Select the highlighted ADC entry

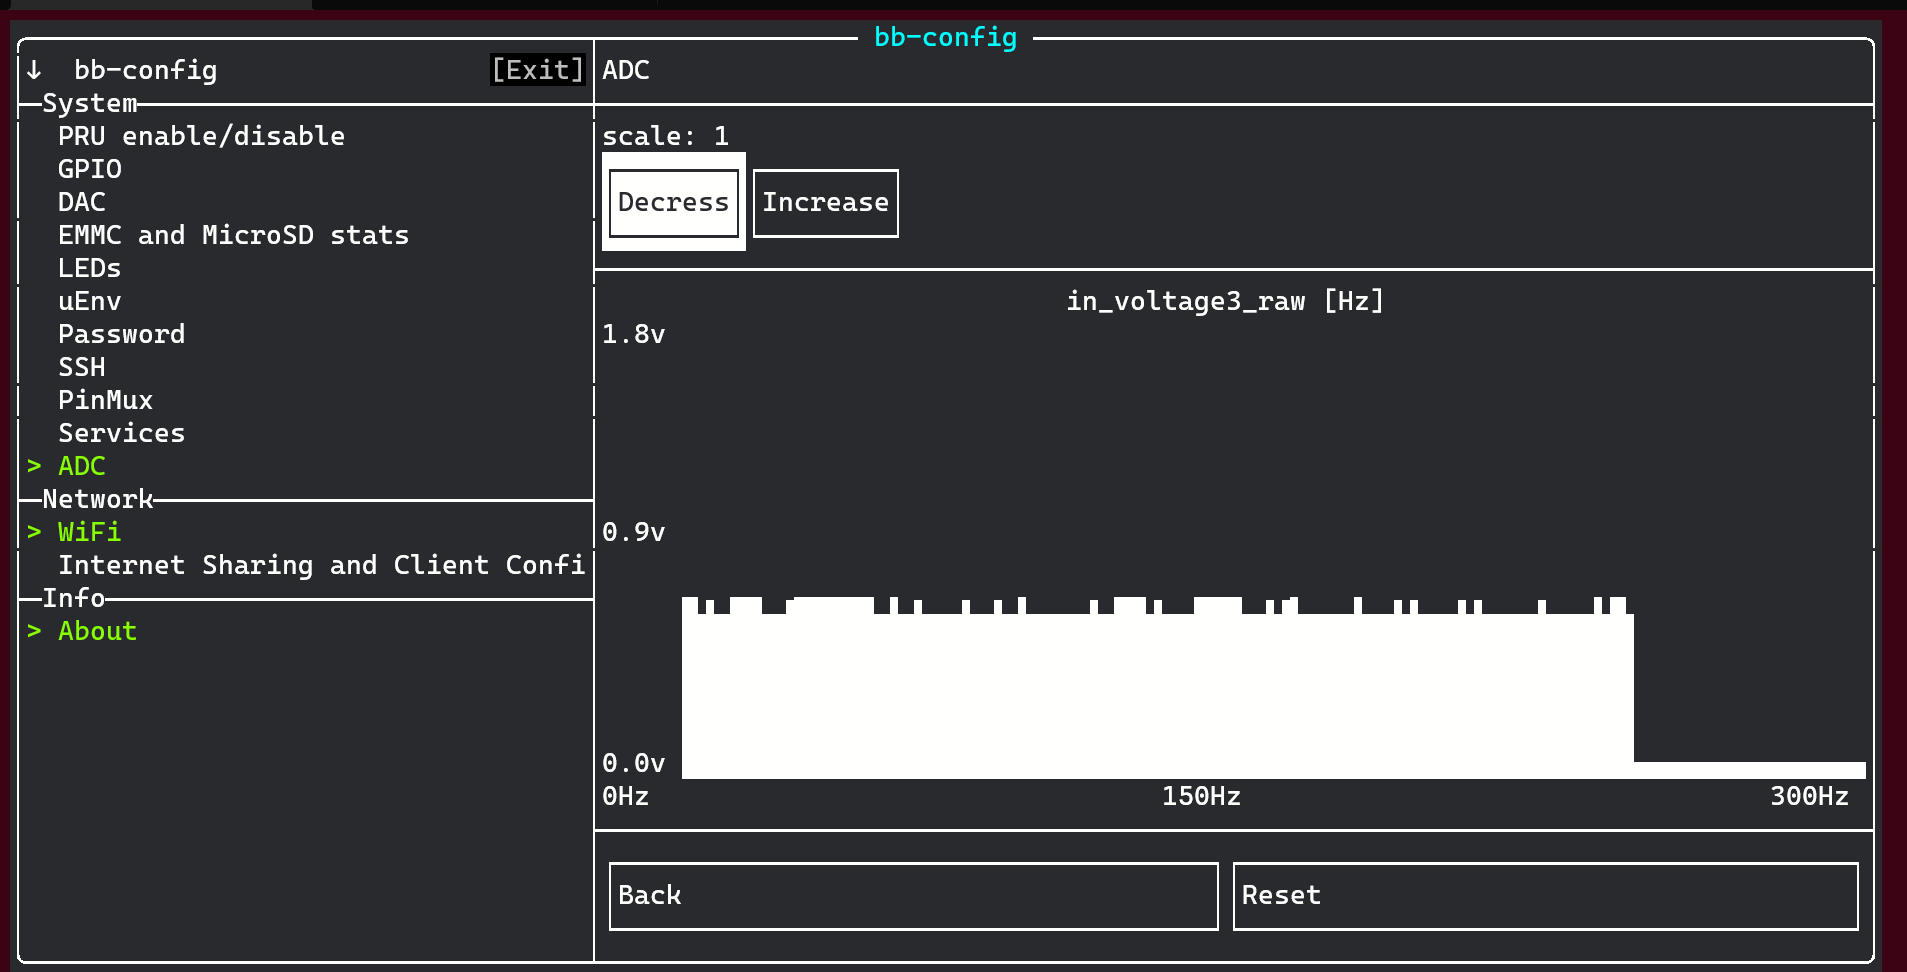tap(81, 465)
